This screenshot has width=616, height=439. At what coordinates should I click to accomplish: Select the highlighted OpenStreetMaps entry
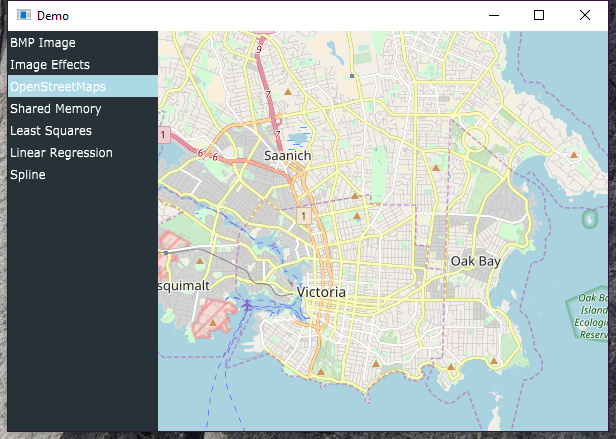pyautogui.click(x=82, y=86)
